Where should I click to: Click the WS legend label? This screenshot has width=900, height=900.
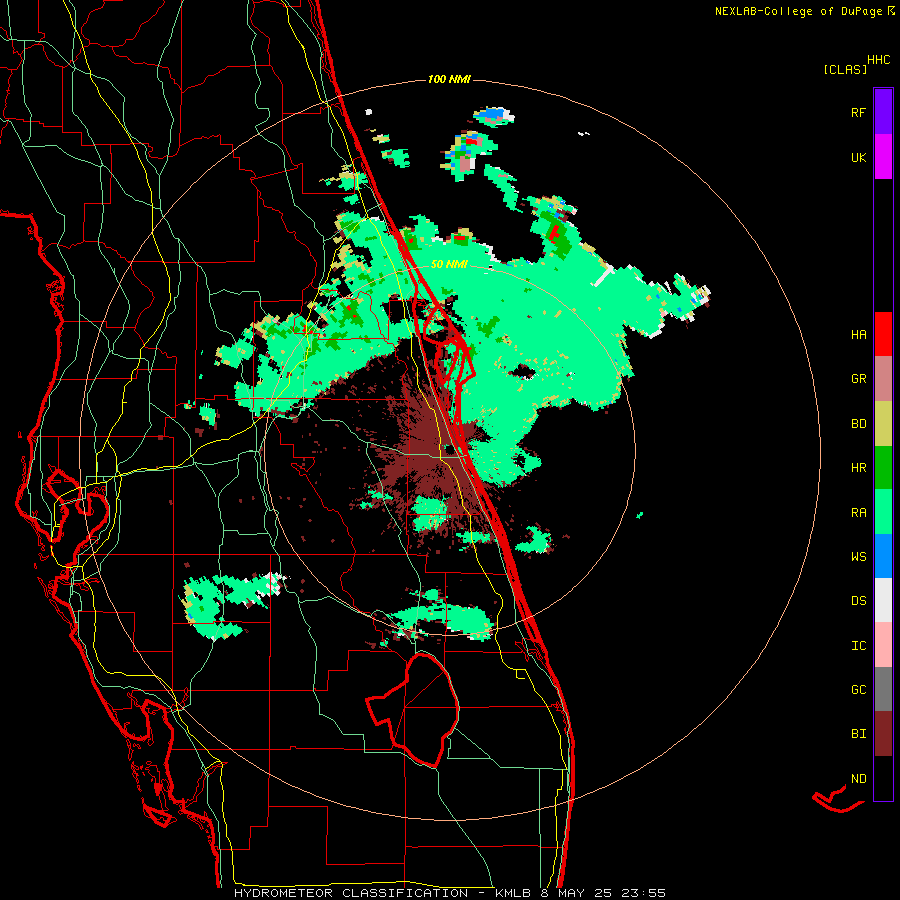pos(858,556)
